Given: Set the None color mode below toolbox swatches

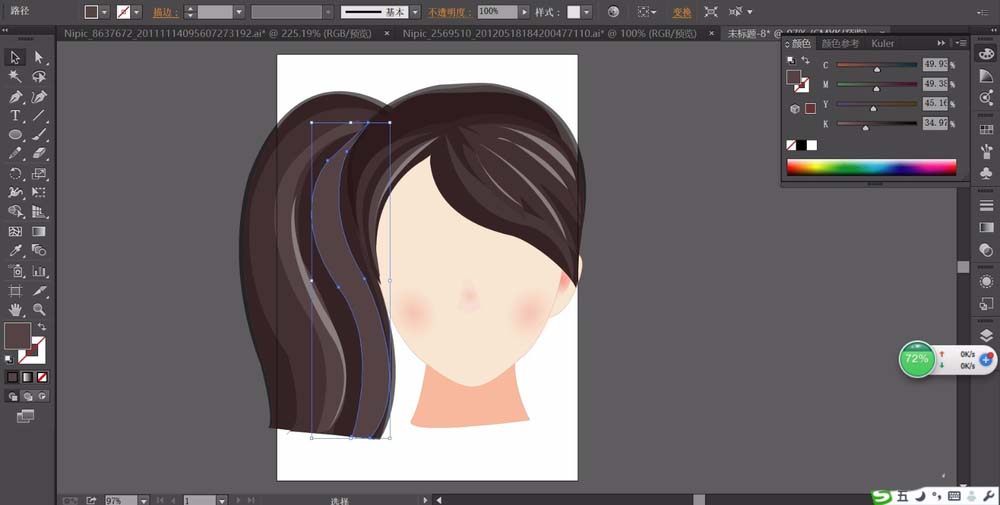Looking at the screenshot, I should (x=43, y=377).
